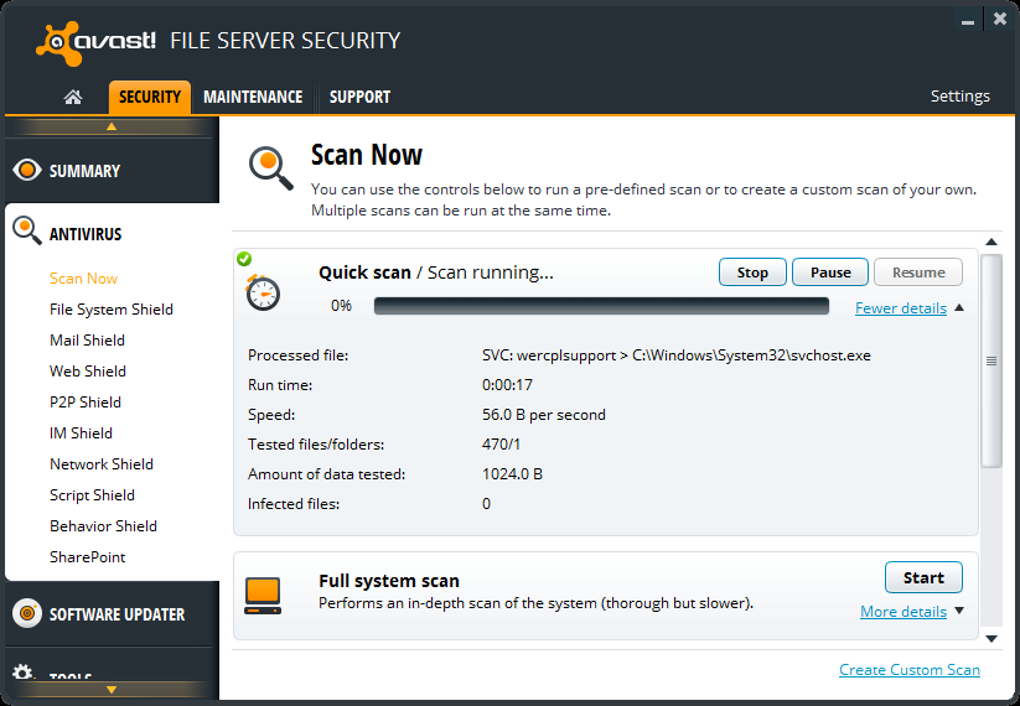Open the Create Custom Scan link

tap(909, 670)
